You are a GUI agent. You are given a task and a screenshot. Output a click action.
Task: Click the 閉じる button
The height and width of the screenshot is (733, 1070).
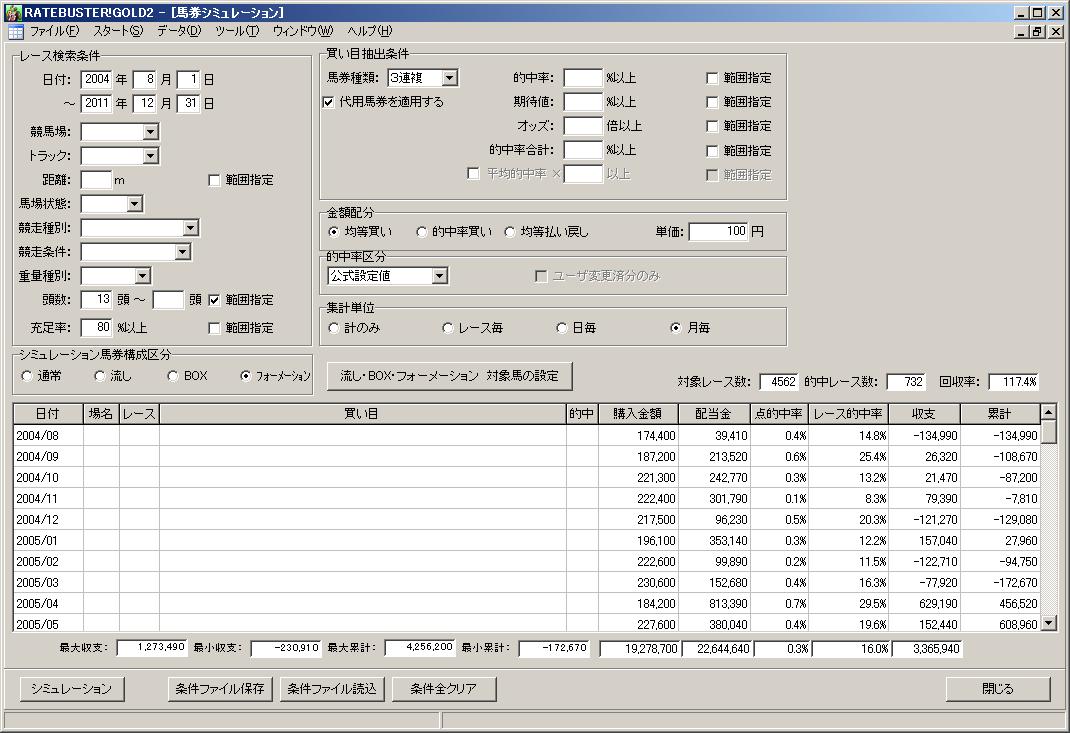(998, 689)
